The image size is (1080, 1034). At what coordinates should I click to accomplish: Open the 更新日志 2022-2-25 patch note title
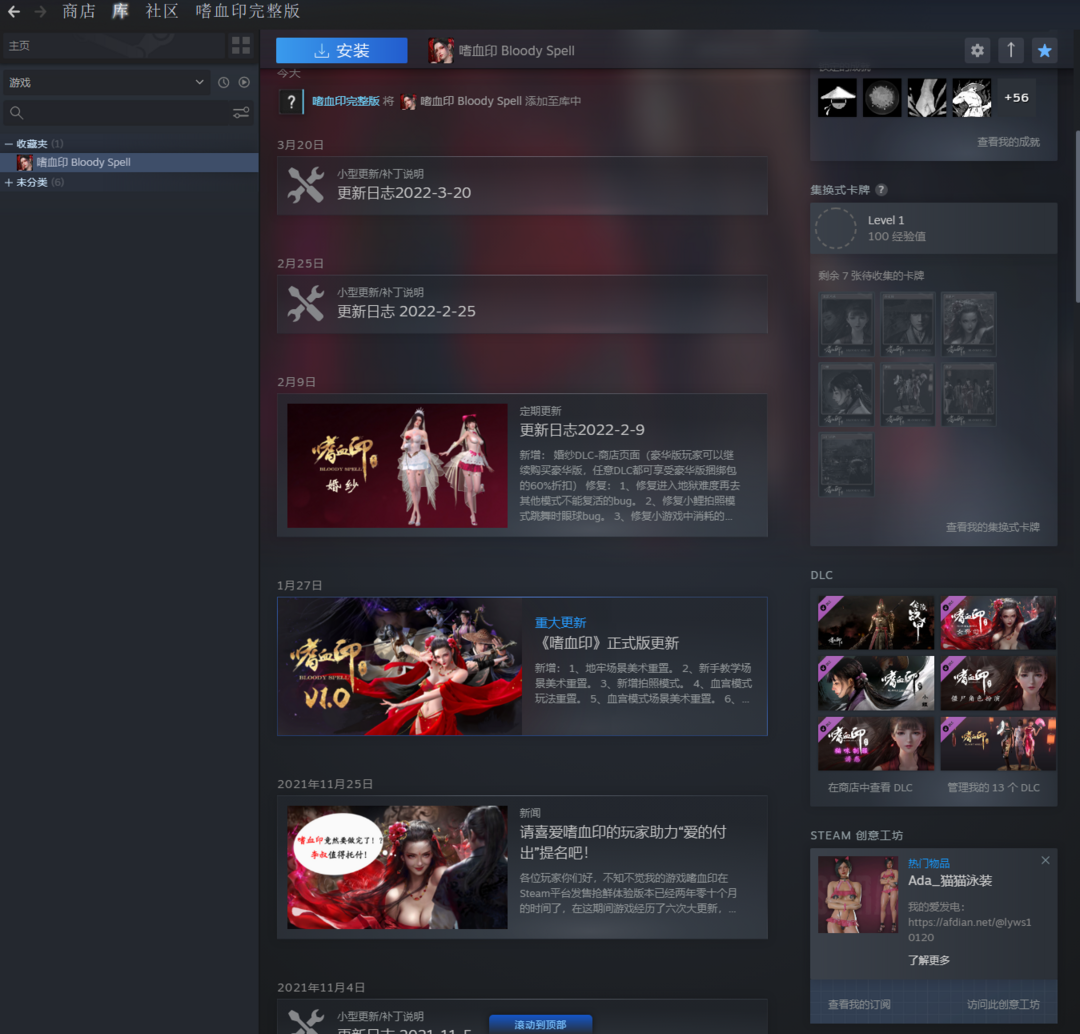tap(406, 311)
